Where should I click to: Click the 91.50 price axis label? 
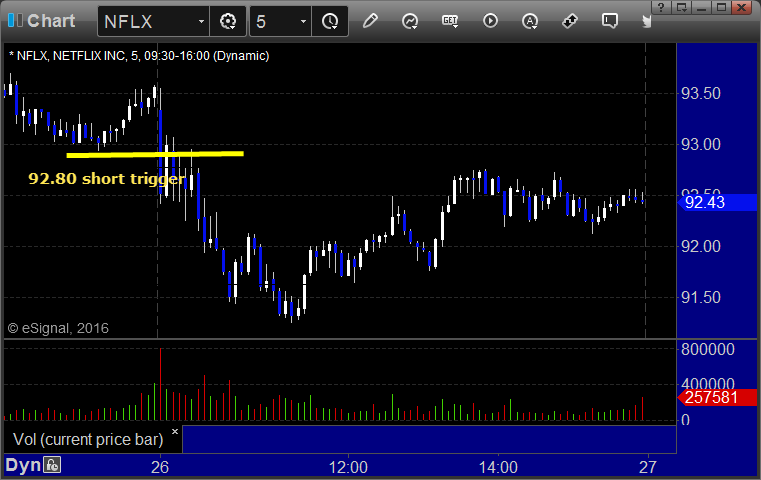tap(700, 298)
